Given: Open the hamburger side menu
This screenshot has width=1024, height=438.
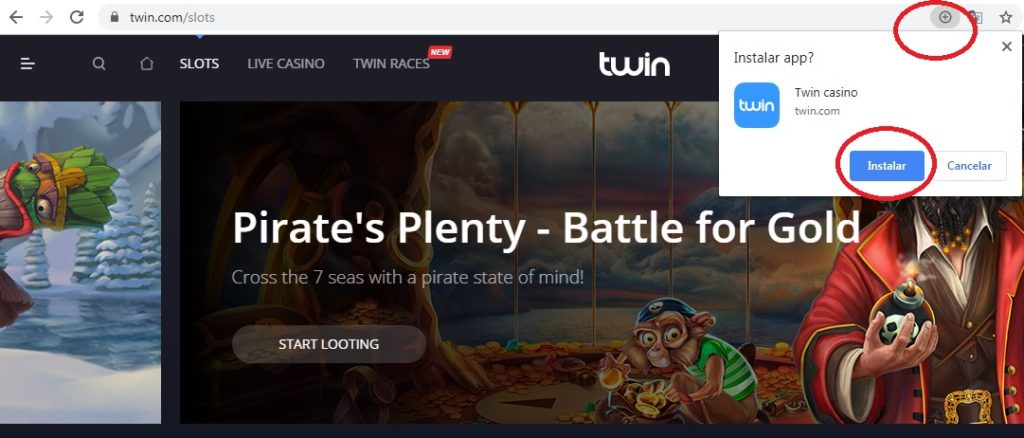Looking at the screenshot, I should tap(27, 64).
